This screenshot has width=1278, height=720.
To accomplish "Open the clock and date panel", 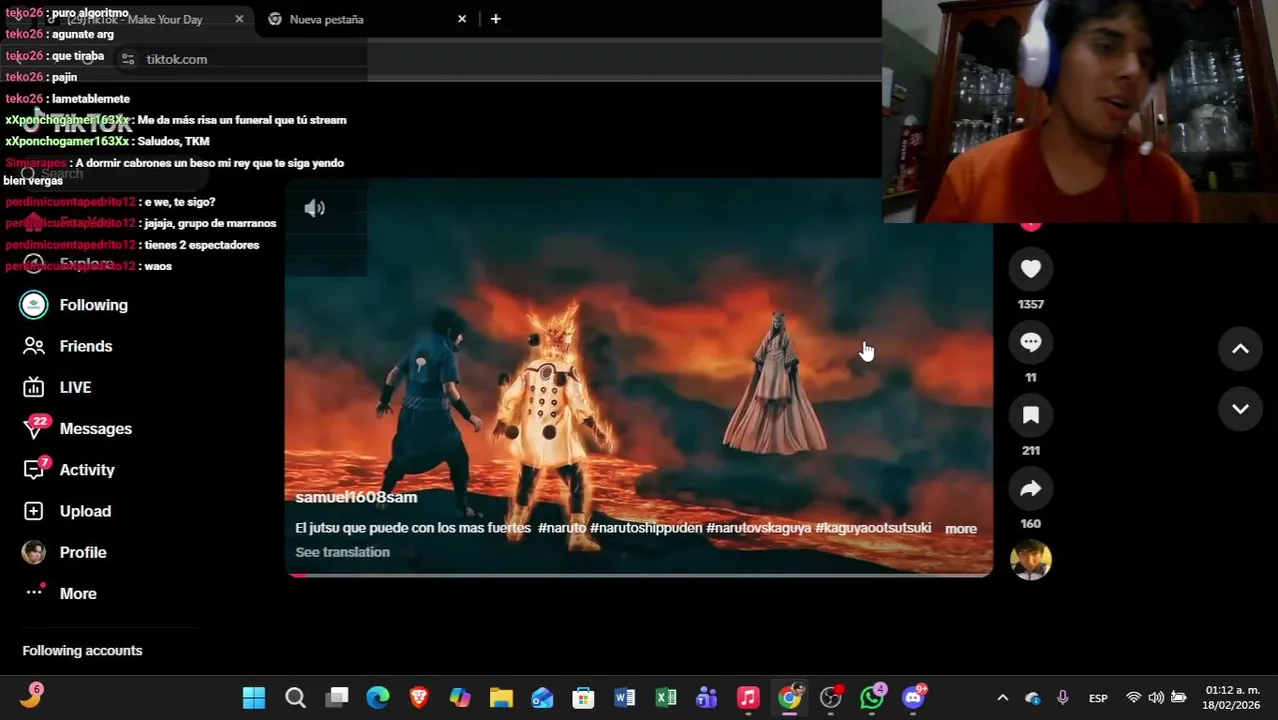I will [x=1232, y=698].
